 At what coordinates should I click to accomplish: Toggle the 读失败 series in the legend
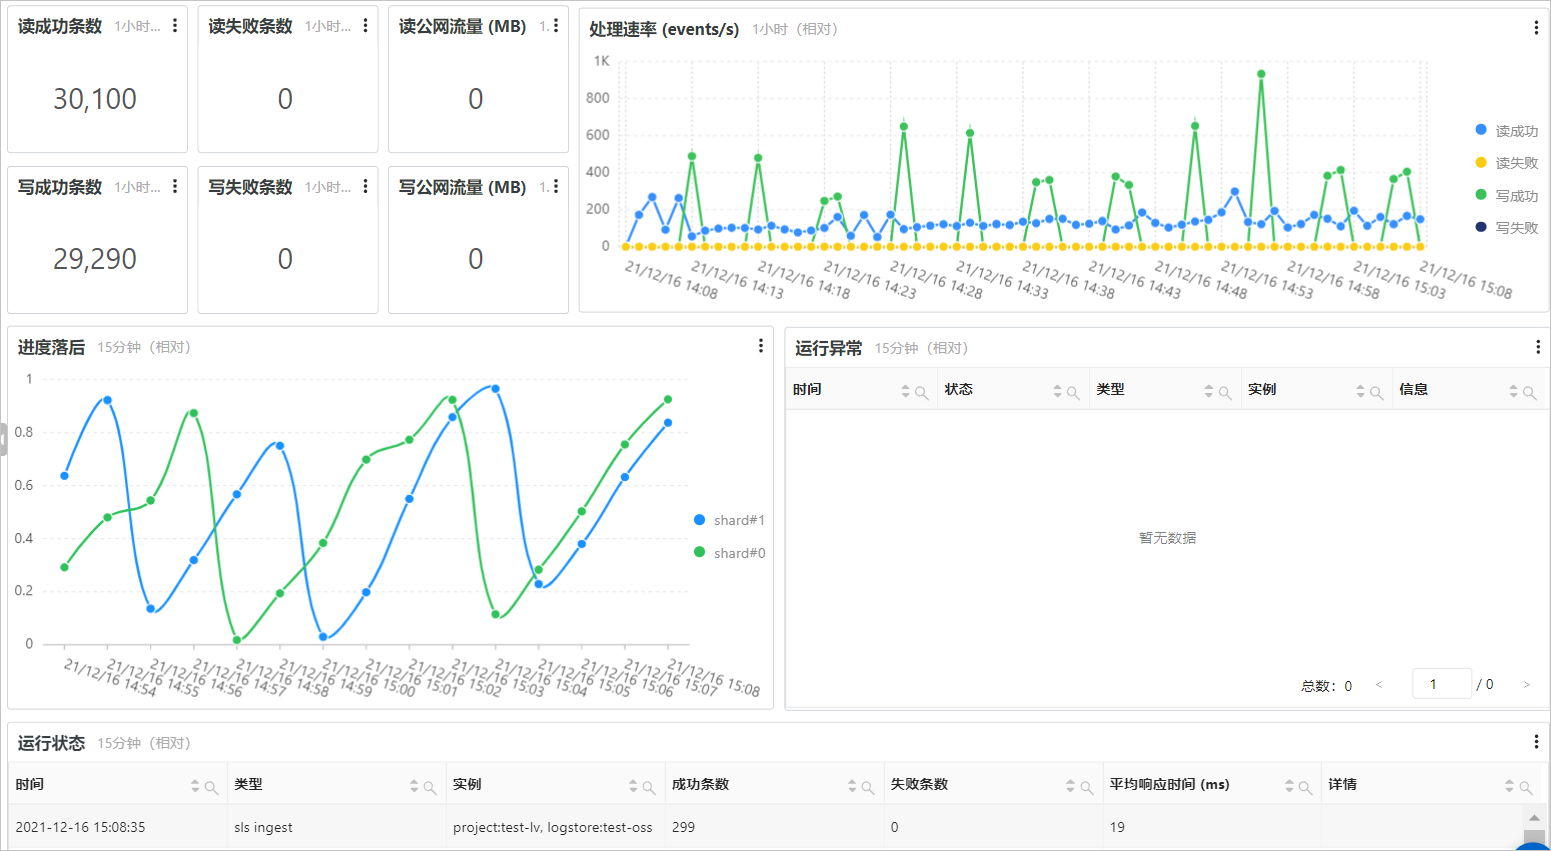pyautogui.click(x=1506, y=163)
